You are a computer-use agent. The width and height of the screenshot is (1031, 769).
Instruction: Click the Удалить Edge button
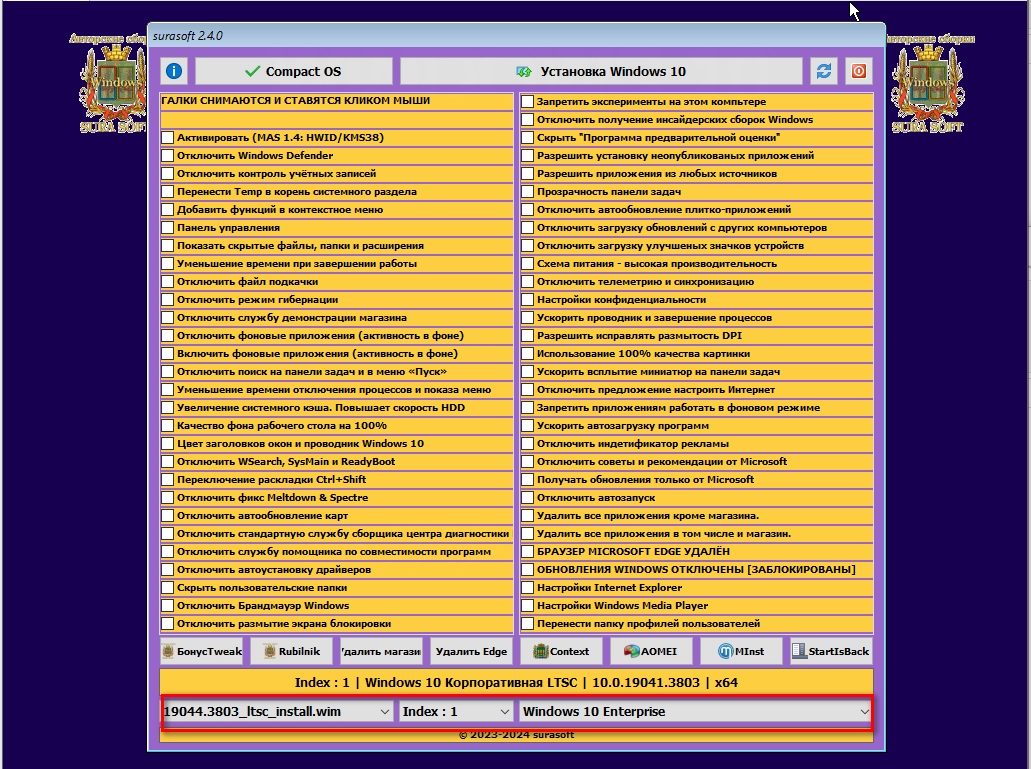471,651
